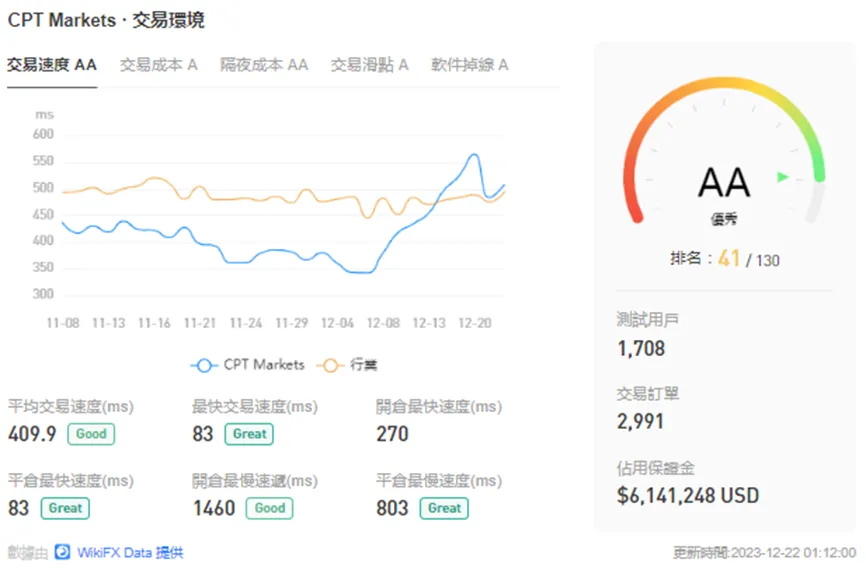The image size is (866, 570).
Task: Click the ranking number 41
Action: click(728, 258)
